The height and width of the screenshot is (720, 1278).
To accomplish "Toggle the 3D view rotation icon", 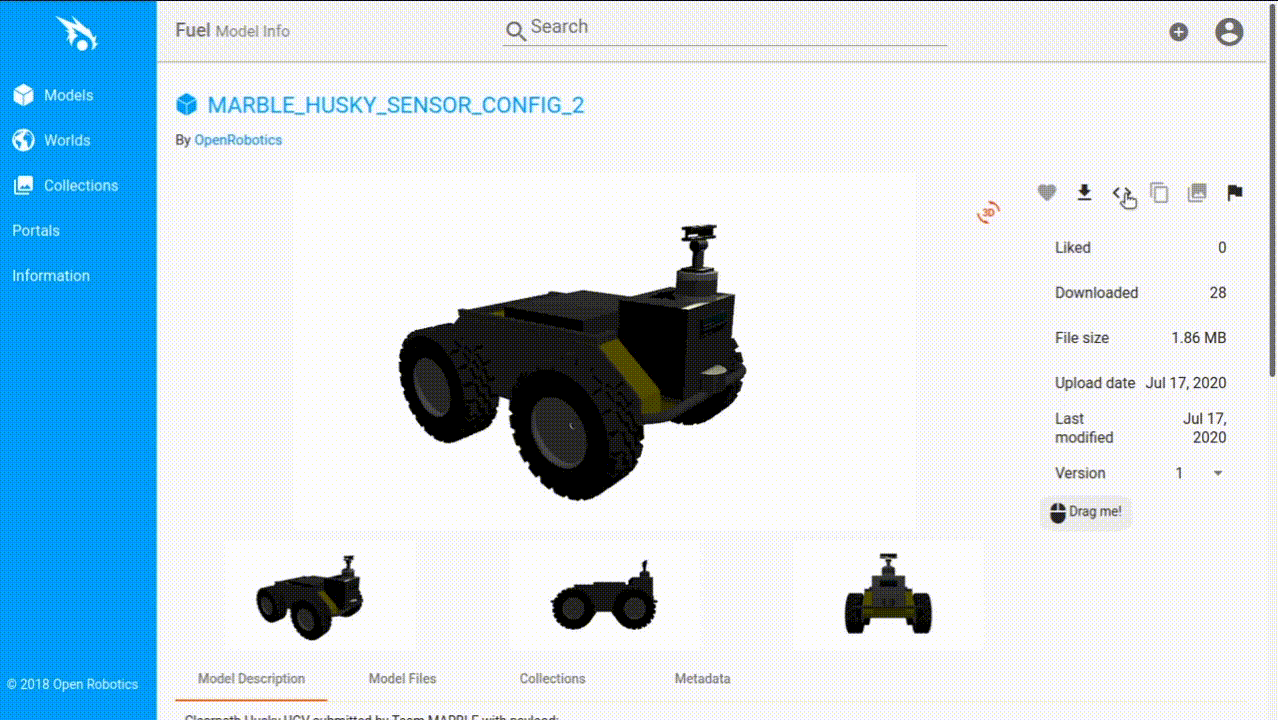I will [988, 212].
